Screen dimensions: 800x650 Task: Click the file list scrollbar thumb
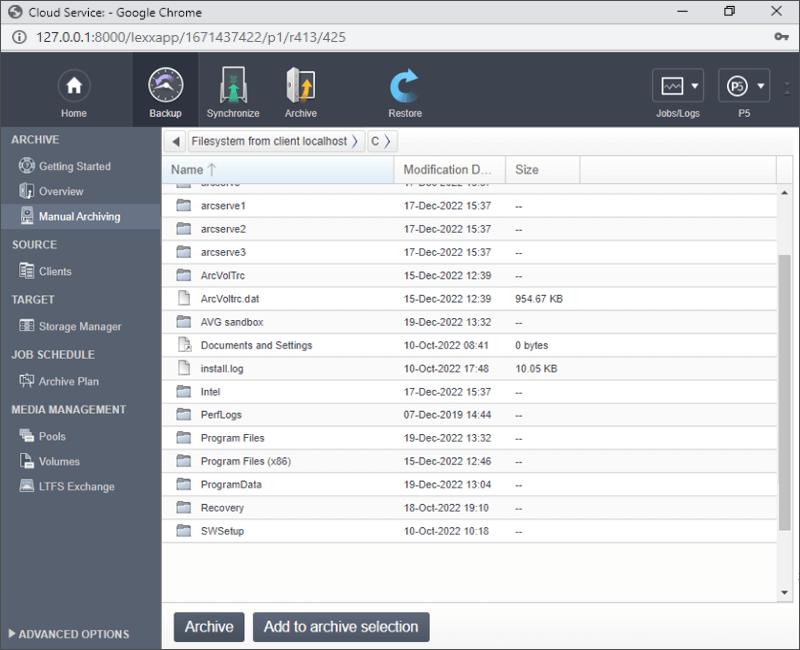pyautogui.click(x=784, y=392)
